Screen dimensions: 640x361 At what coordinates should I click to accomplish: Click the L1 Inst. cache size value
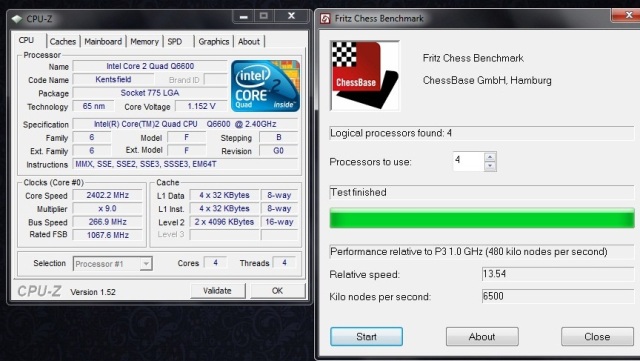(224, 209)
